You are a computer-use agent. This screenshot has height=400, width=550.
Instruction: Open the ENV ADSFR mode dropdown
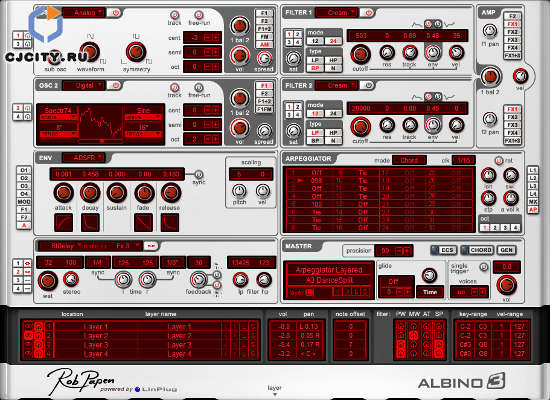tap(84, 158)
